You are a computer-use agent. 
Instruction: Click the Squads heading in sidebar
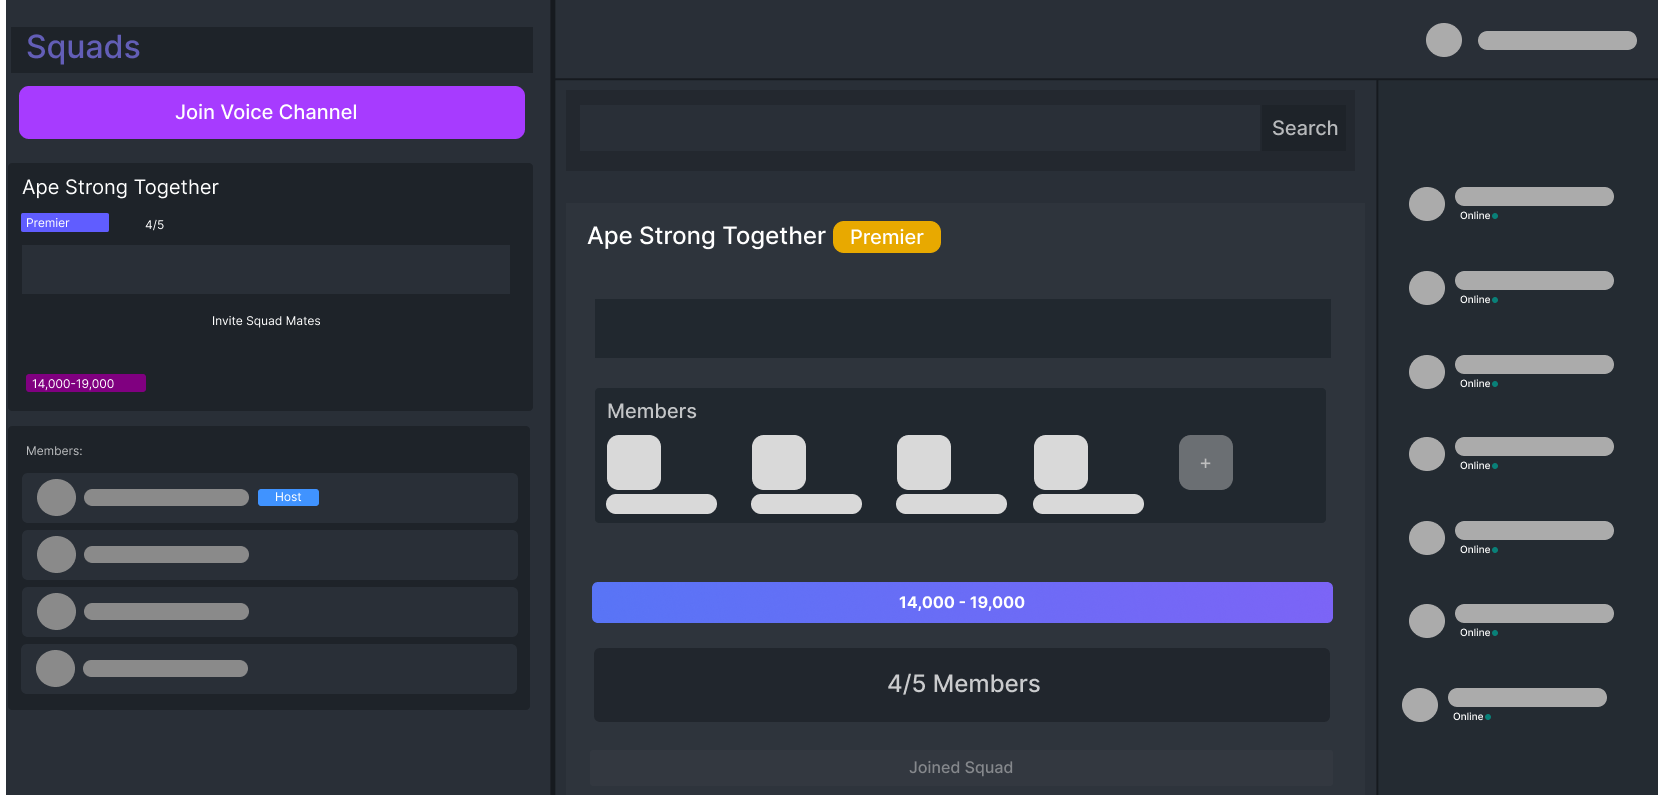tap(83, 47)
